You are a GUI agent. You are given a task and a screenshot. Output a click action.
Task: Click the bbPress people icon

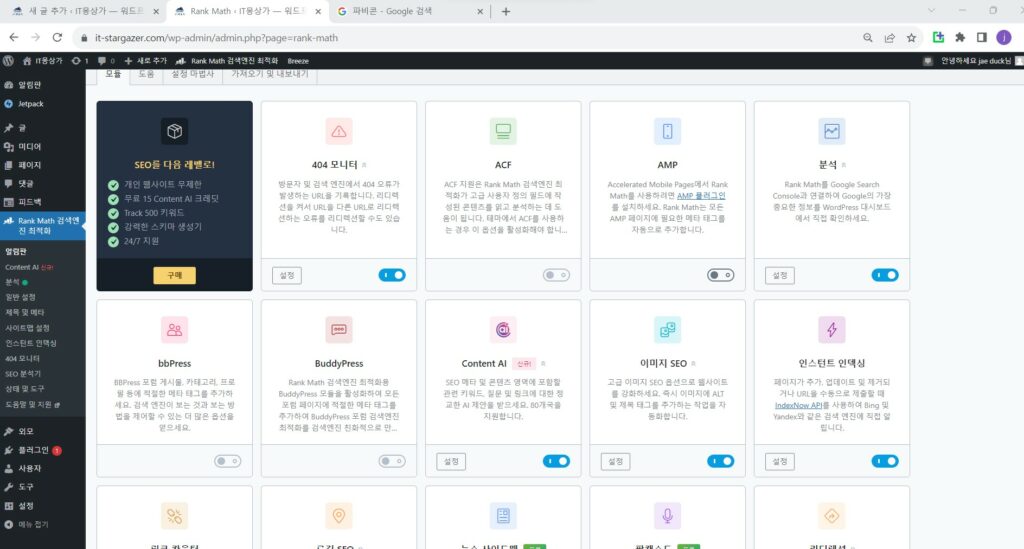[174, 330]
